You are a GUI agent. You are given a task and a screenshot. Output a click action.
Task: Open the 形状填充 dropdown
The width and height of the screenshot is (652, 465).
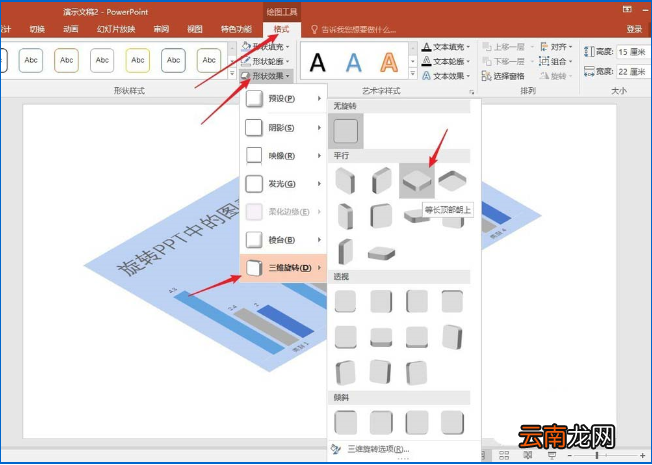265,47
